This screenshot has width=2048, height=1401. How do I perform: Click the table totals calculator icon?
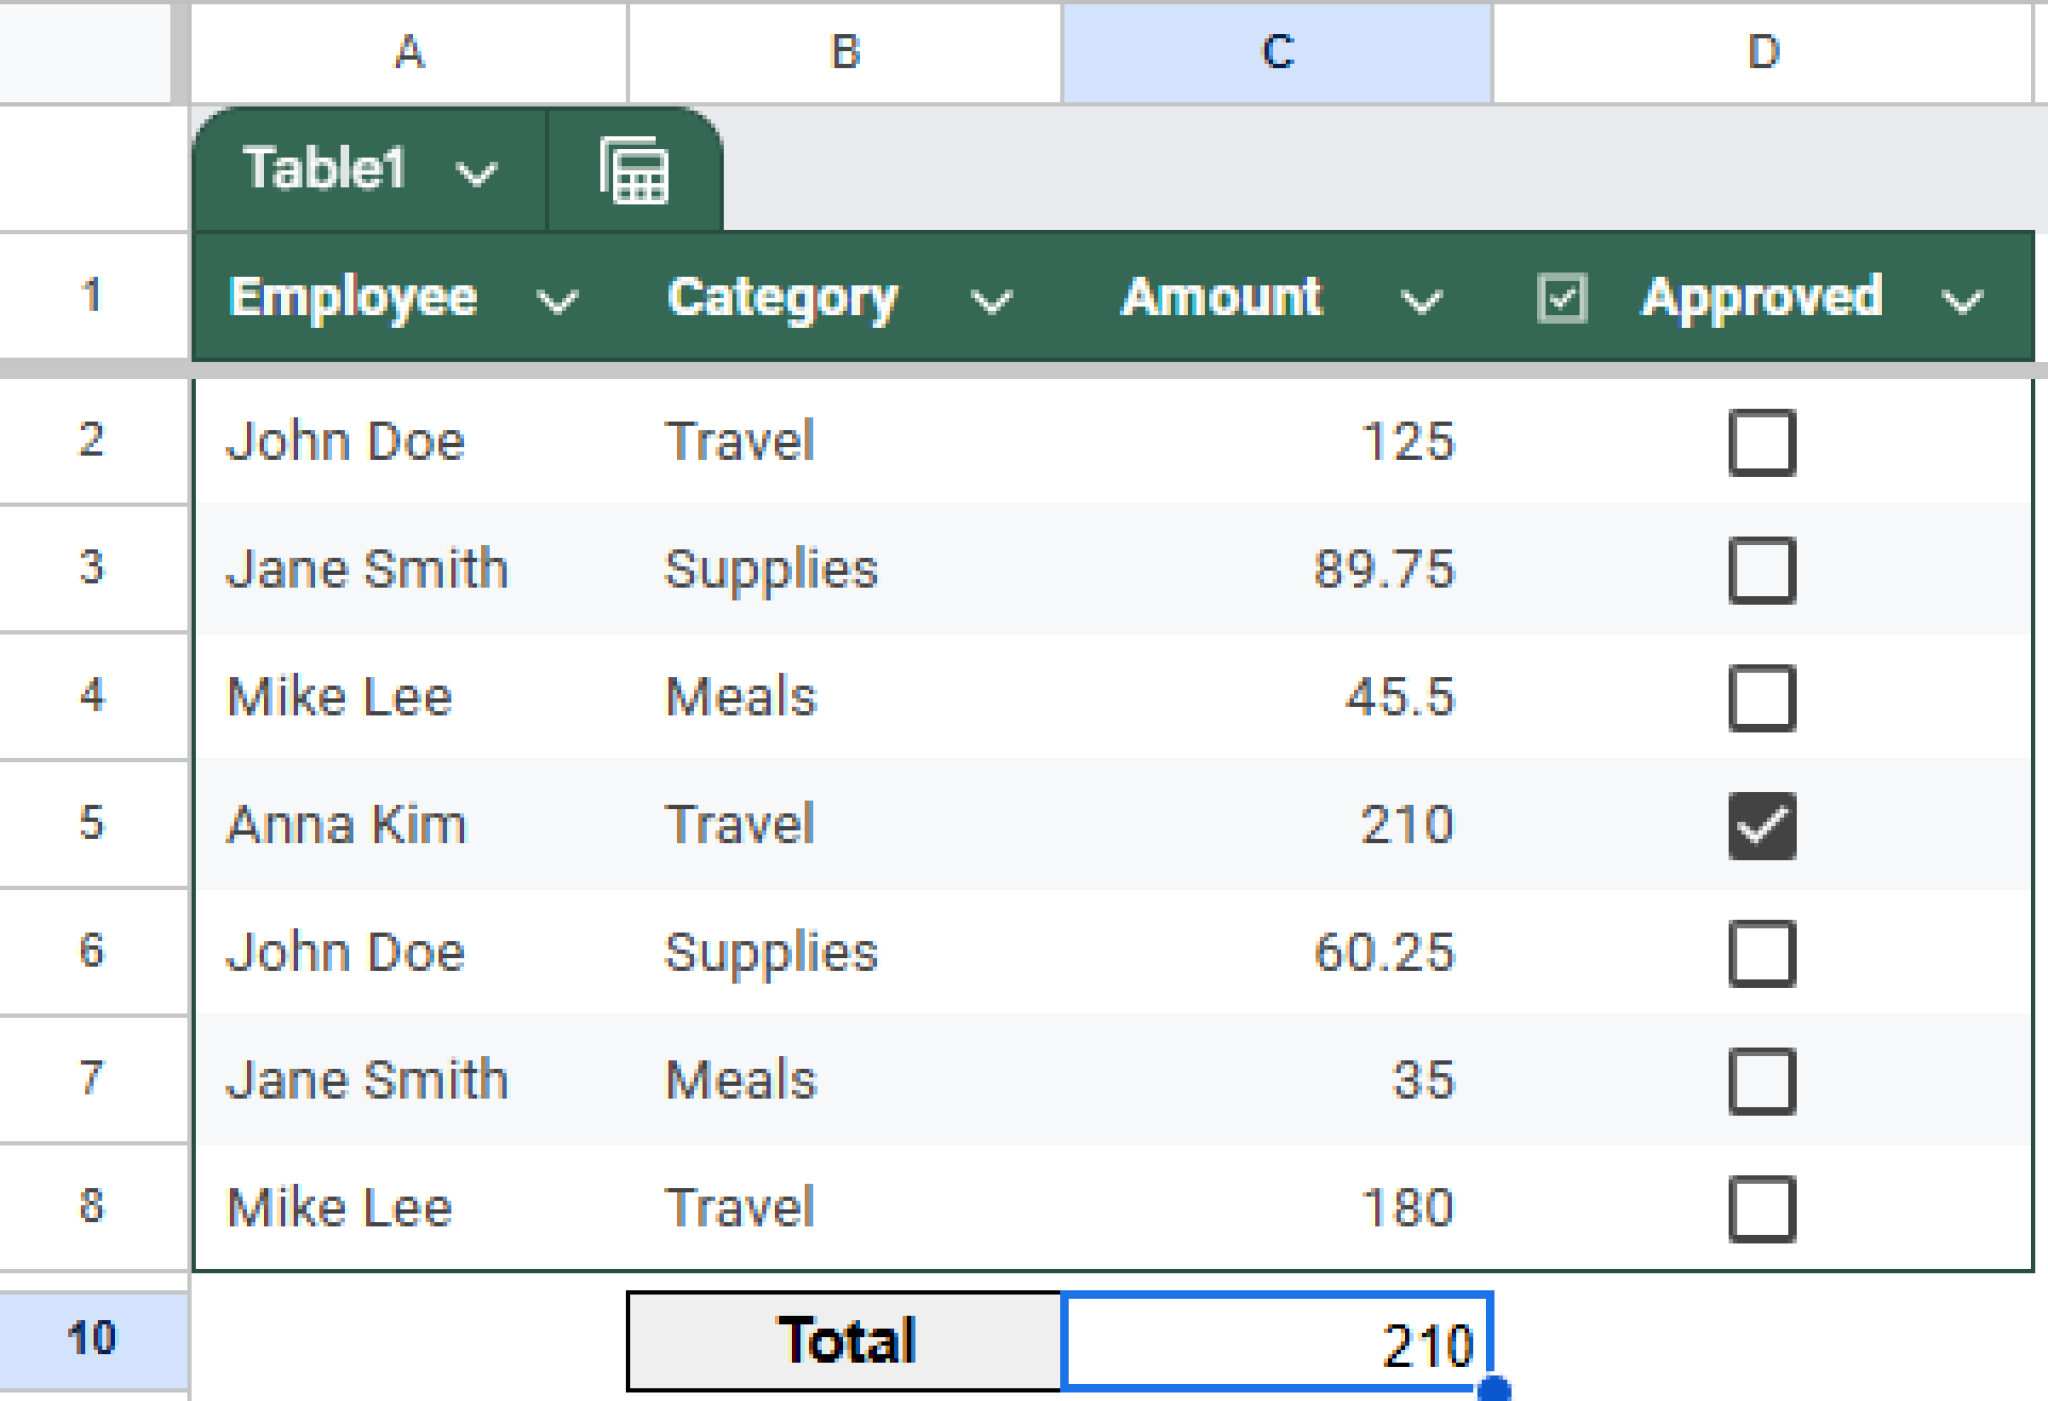(x=634, y=172)
